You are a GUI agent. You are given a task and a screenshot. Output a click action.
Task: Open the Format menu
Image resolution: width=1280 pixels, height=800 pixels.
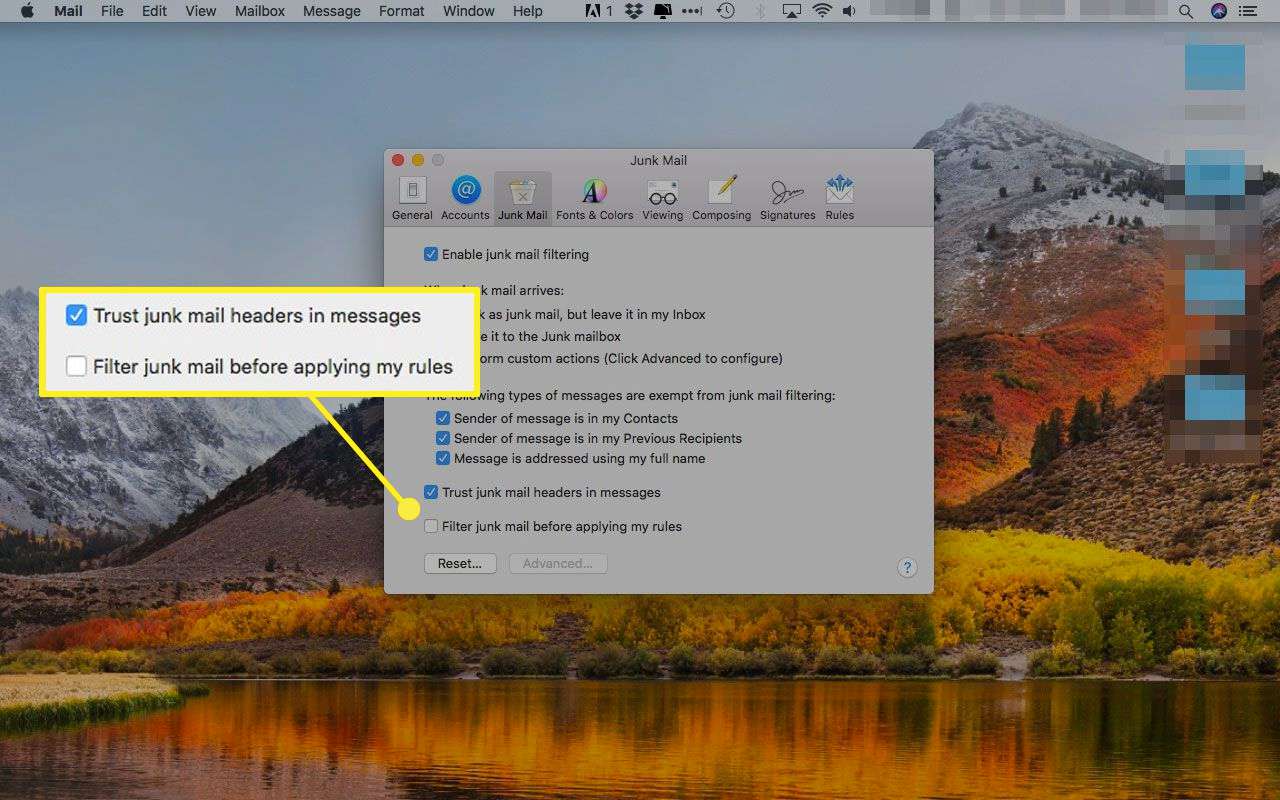401,12
